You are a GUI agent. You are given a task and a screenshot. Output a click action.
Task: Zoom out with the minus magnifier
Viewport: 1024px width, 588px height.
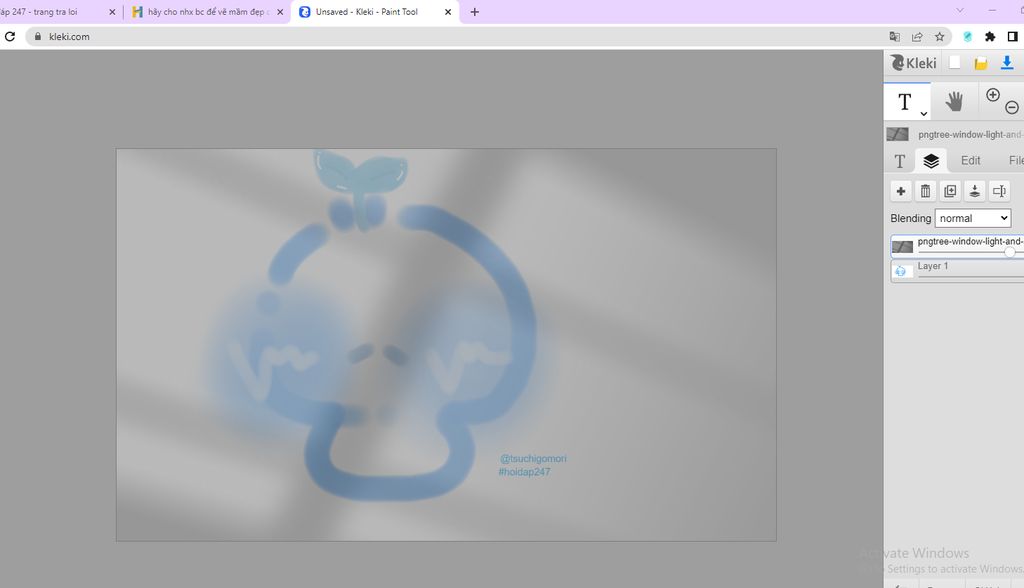[x=1012, y=107]
